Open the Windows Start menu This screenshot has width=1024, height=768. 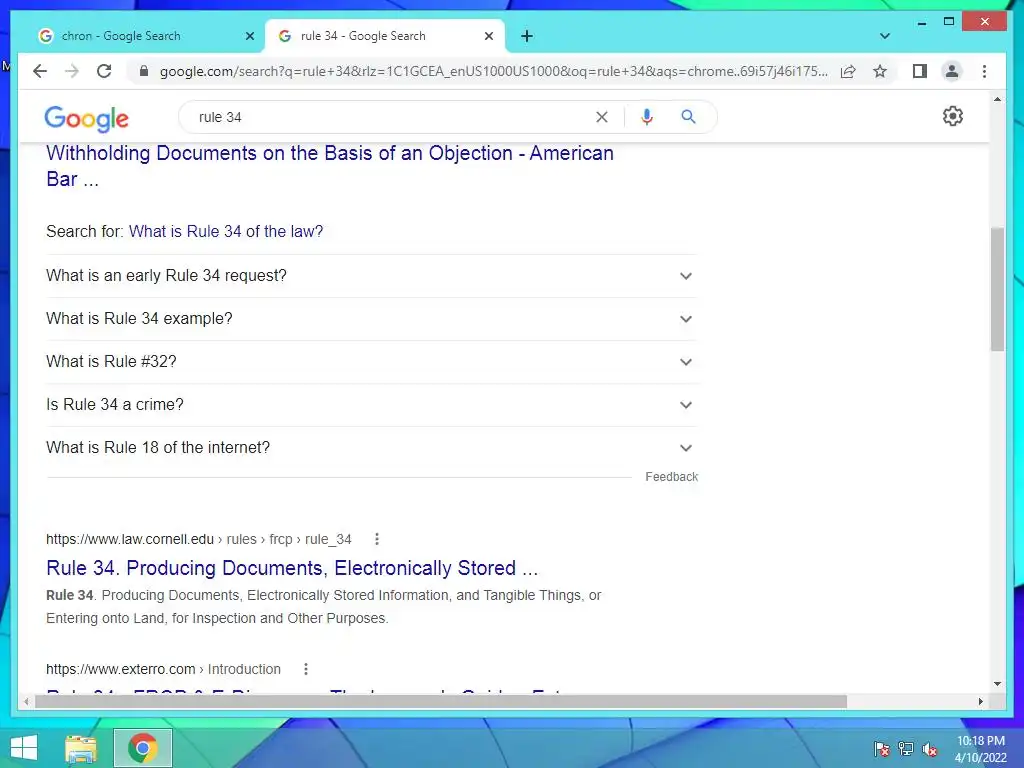point(24,748)
